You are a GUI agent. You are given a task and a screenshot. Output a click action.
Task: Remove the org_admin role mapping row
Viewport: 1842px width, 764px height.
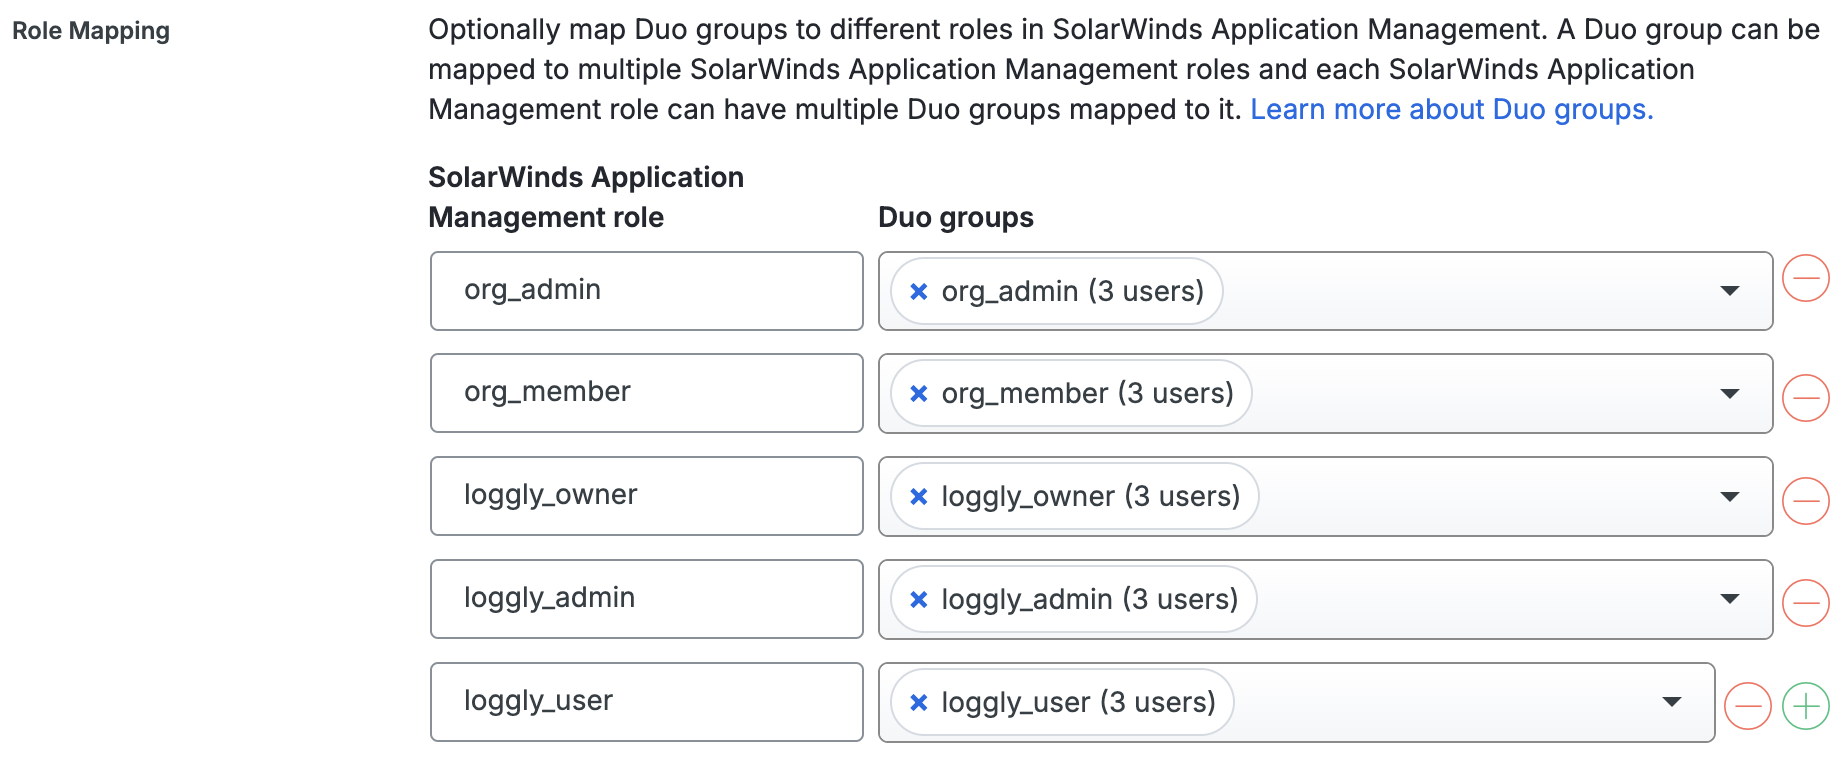click(1806, 278)
